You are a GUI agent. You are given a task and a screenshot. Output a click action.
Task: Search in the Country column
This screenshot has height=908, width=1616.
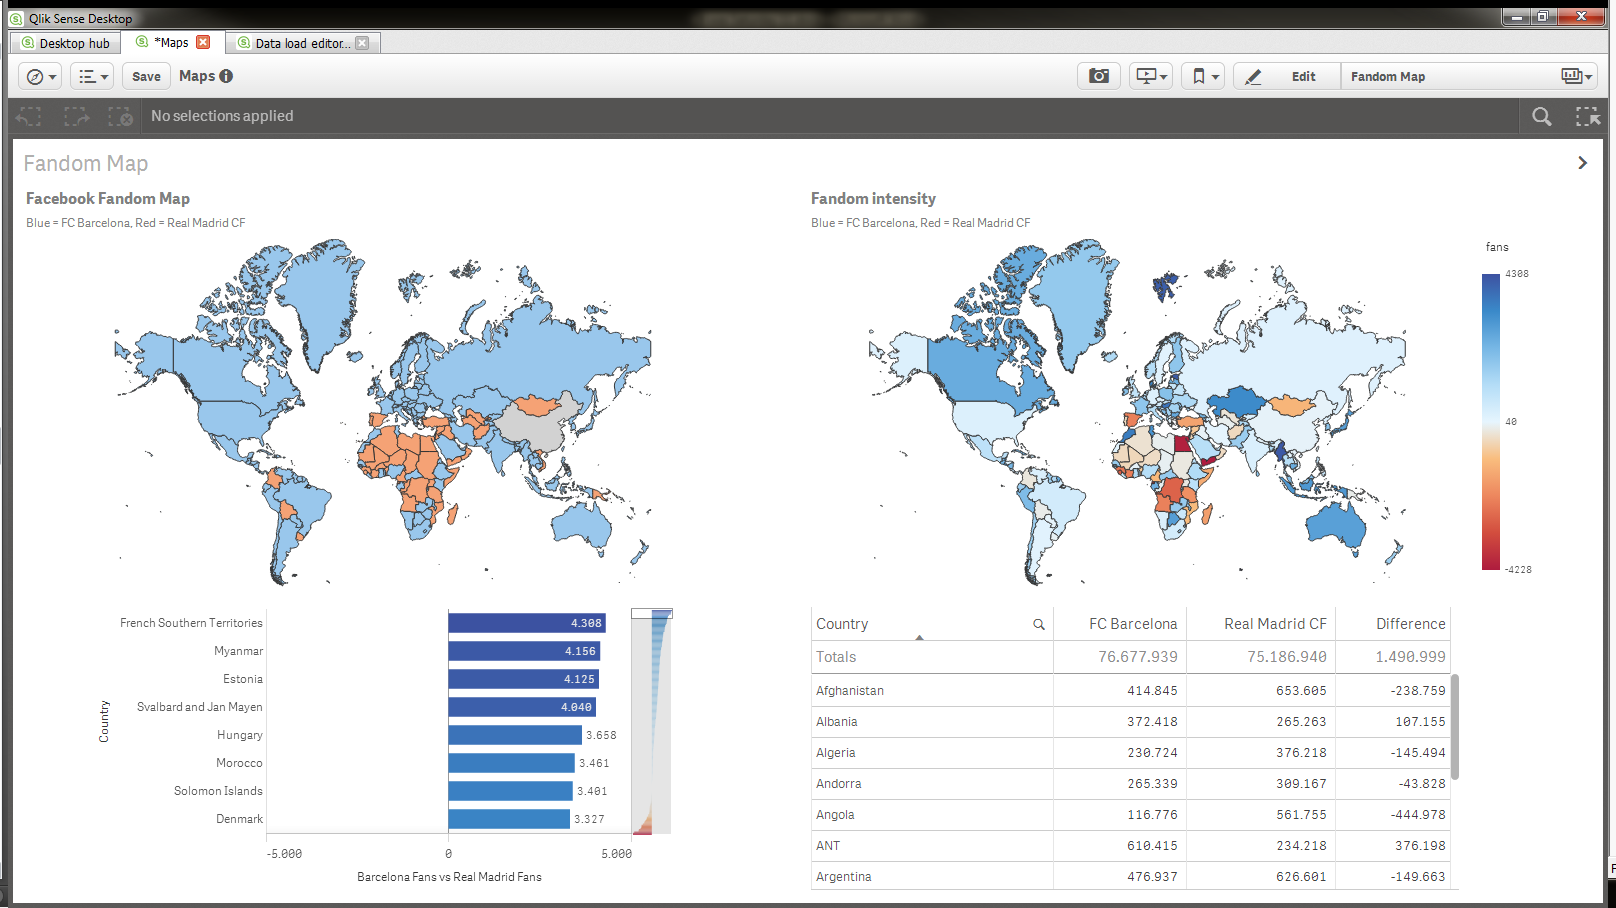pos(1039,624)
